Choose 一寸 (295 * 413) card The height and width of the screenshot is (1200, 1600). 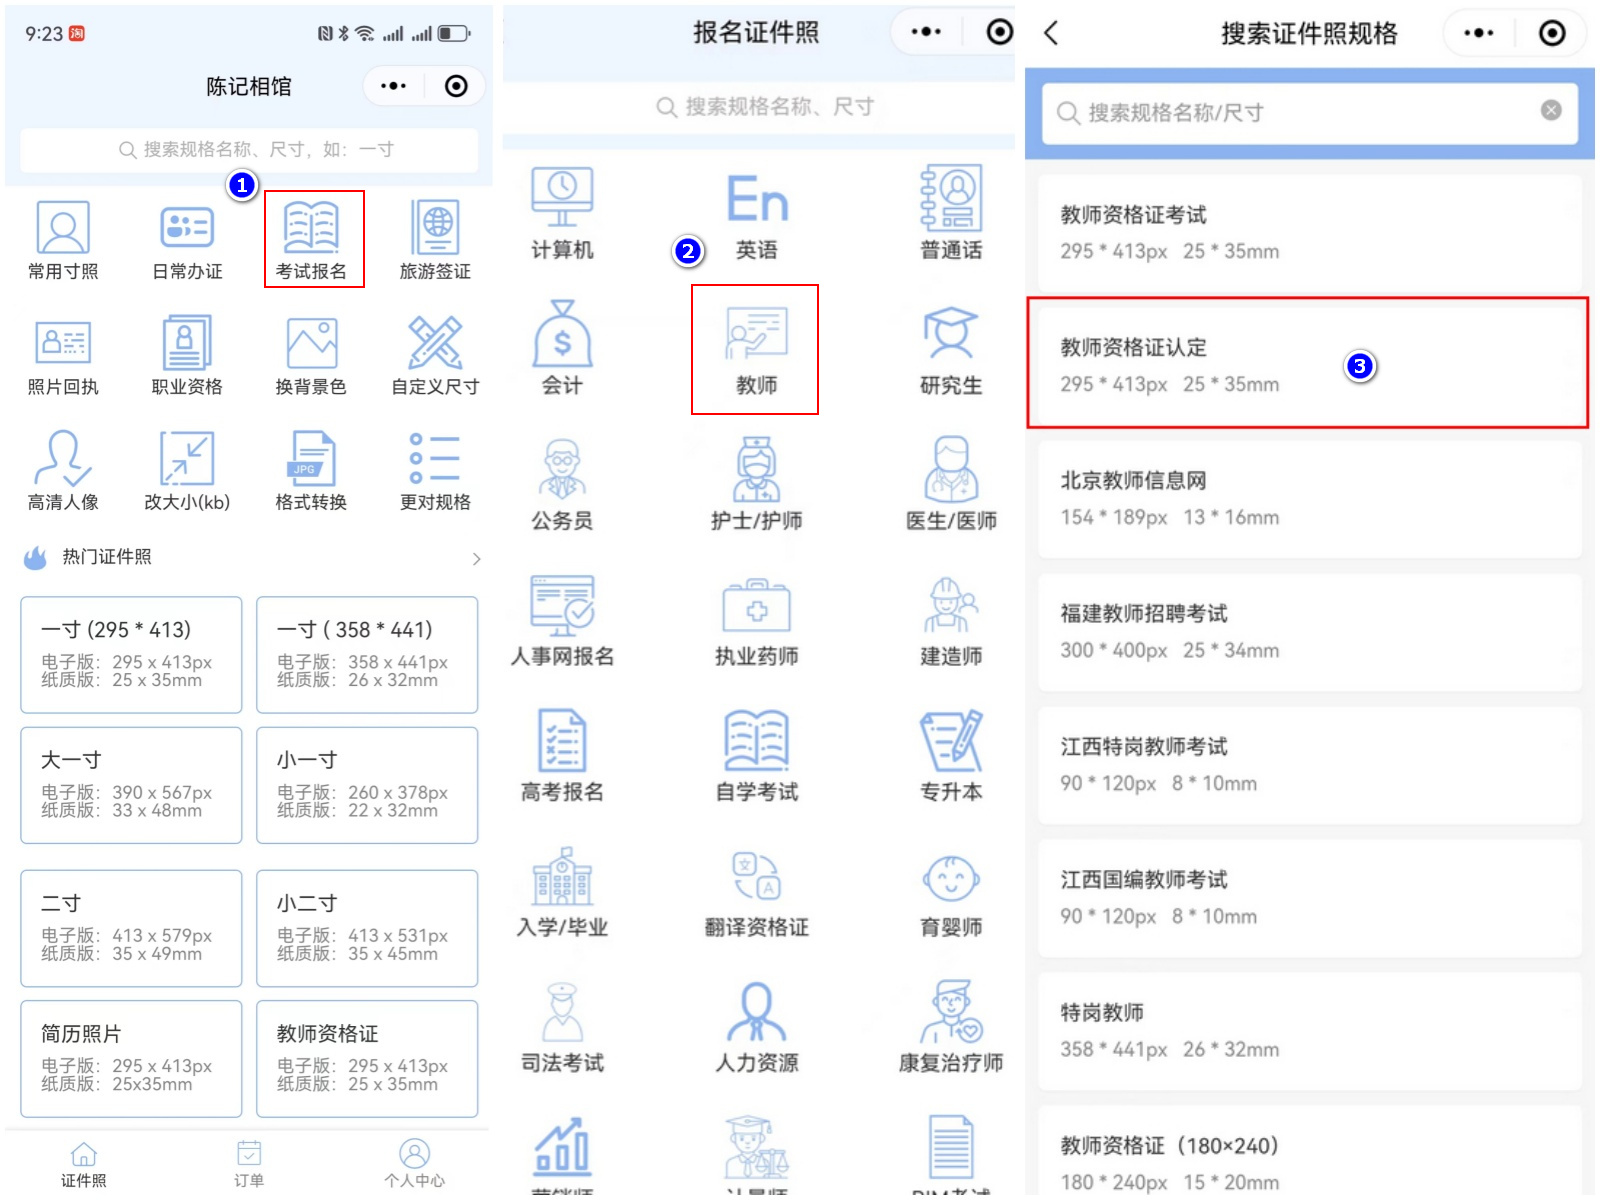coord(131,655)
